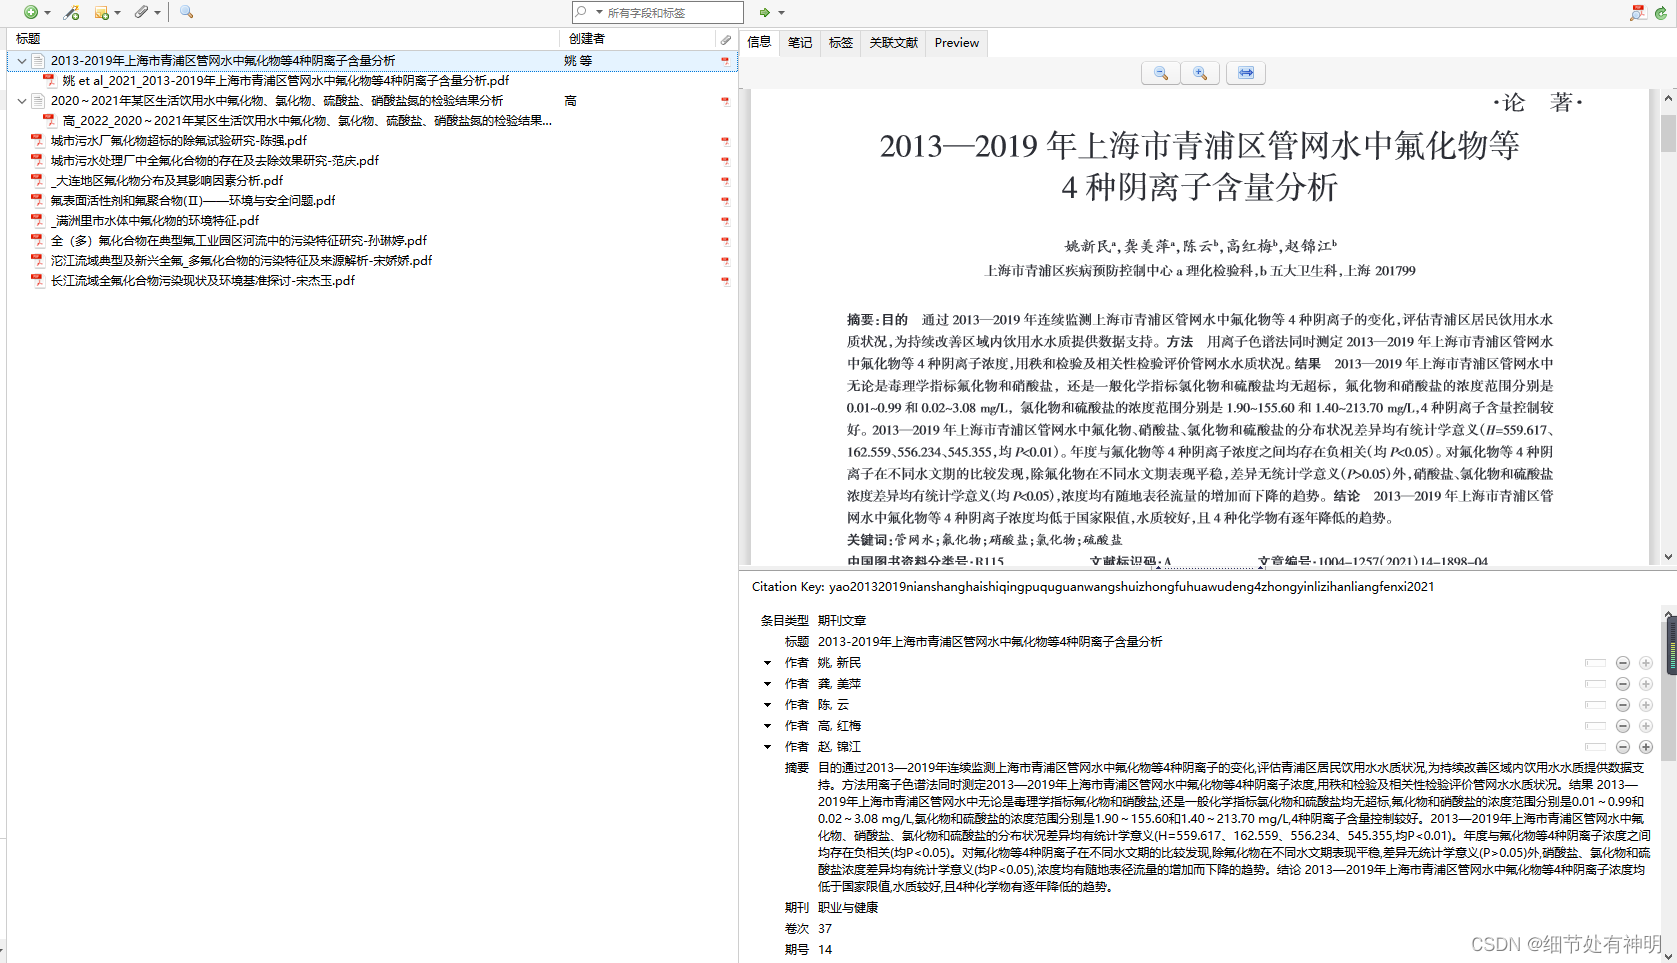This screenshot has width=1677, height=963.
Task: Toggle single-field name mode for 赵, 锦江
Action: pos(1595,747)
